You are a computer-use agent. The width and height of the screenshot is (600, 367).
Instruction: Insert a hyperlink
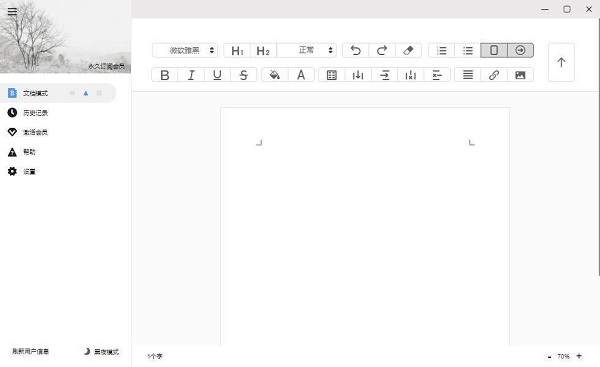coord(494,75)
